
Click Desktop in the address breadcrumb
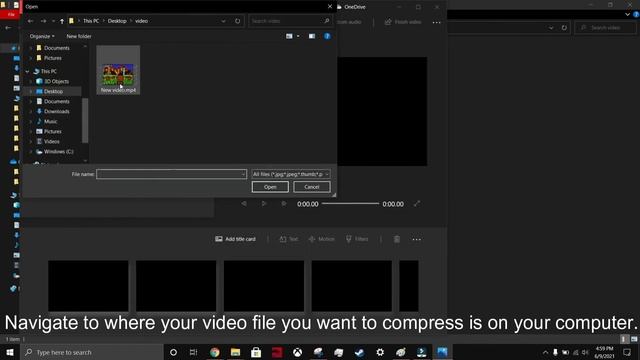click(117, 21)
